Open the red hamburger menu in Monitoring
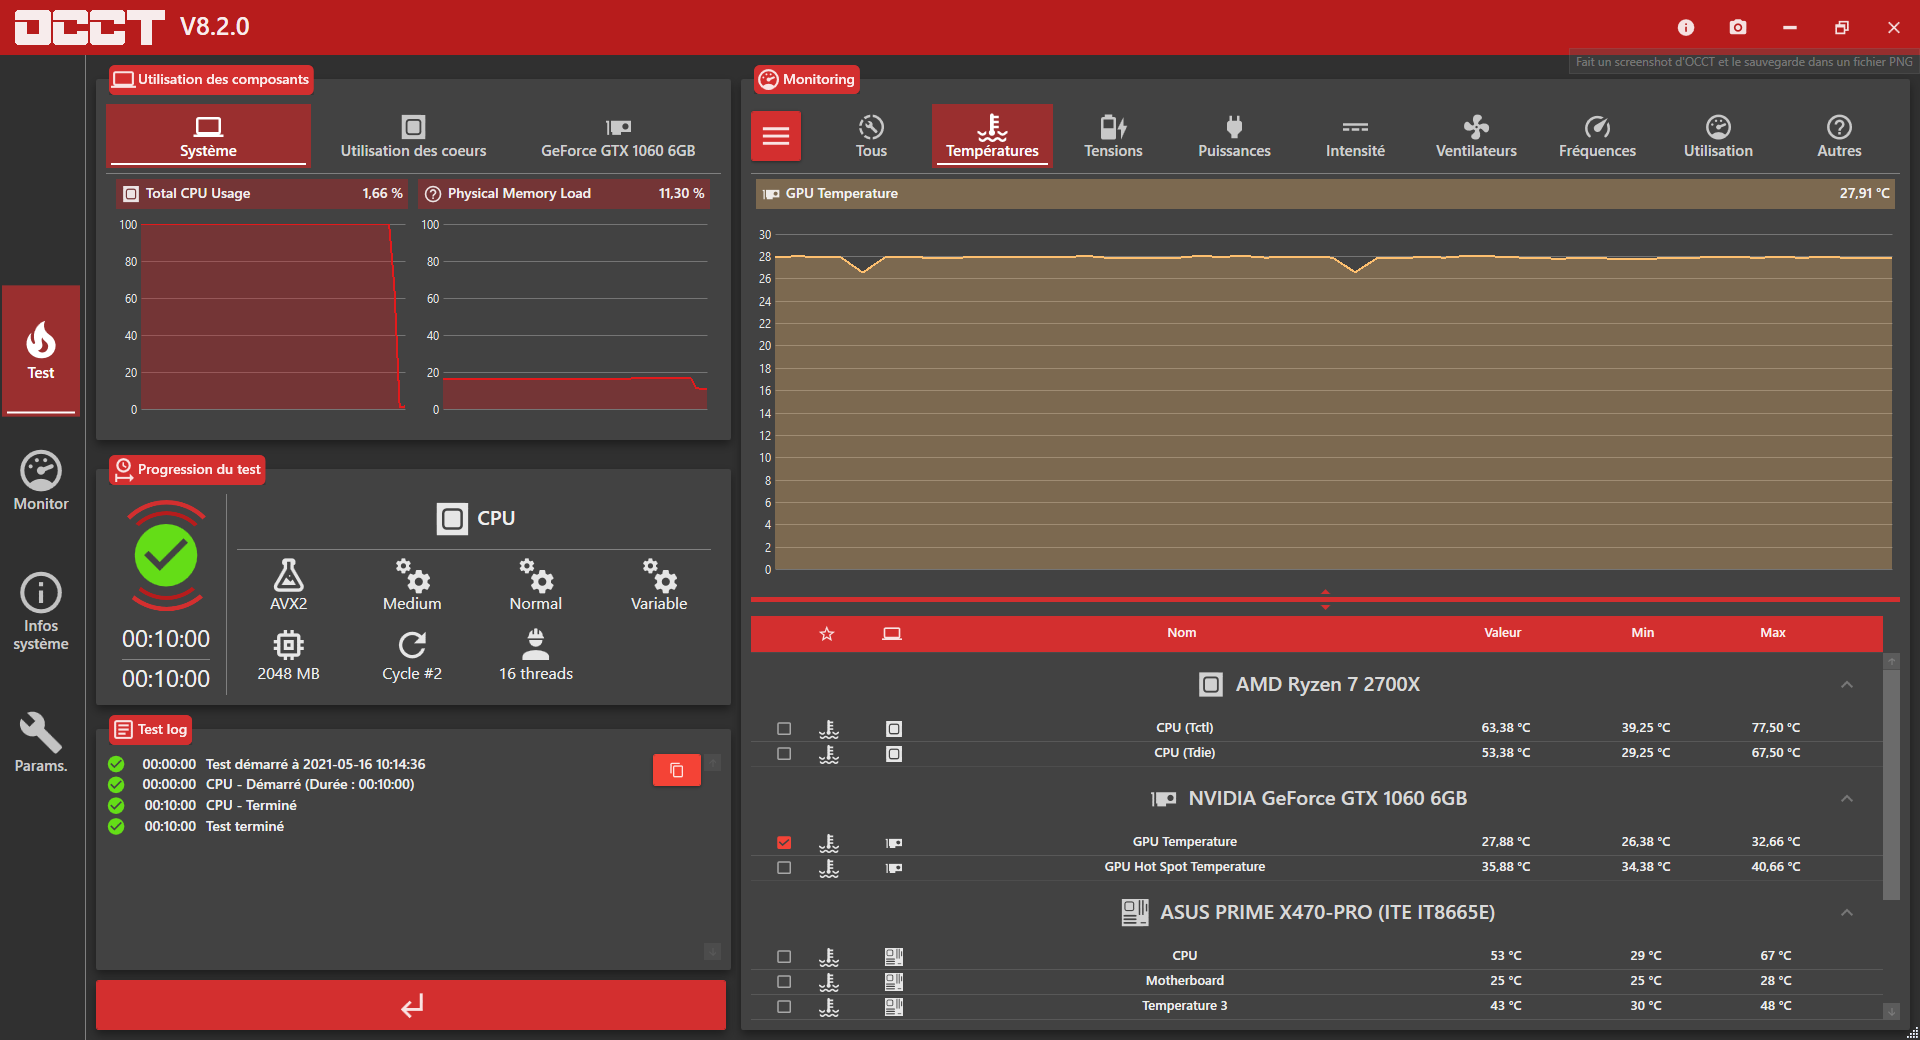 776,136
